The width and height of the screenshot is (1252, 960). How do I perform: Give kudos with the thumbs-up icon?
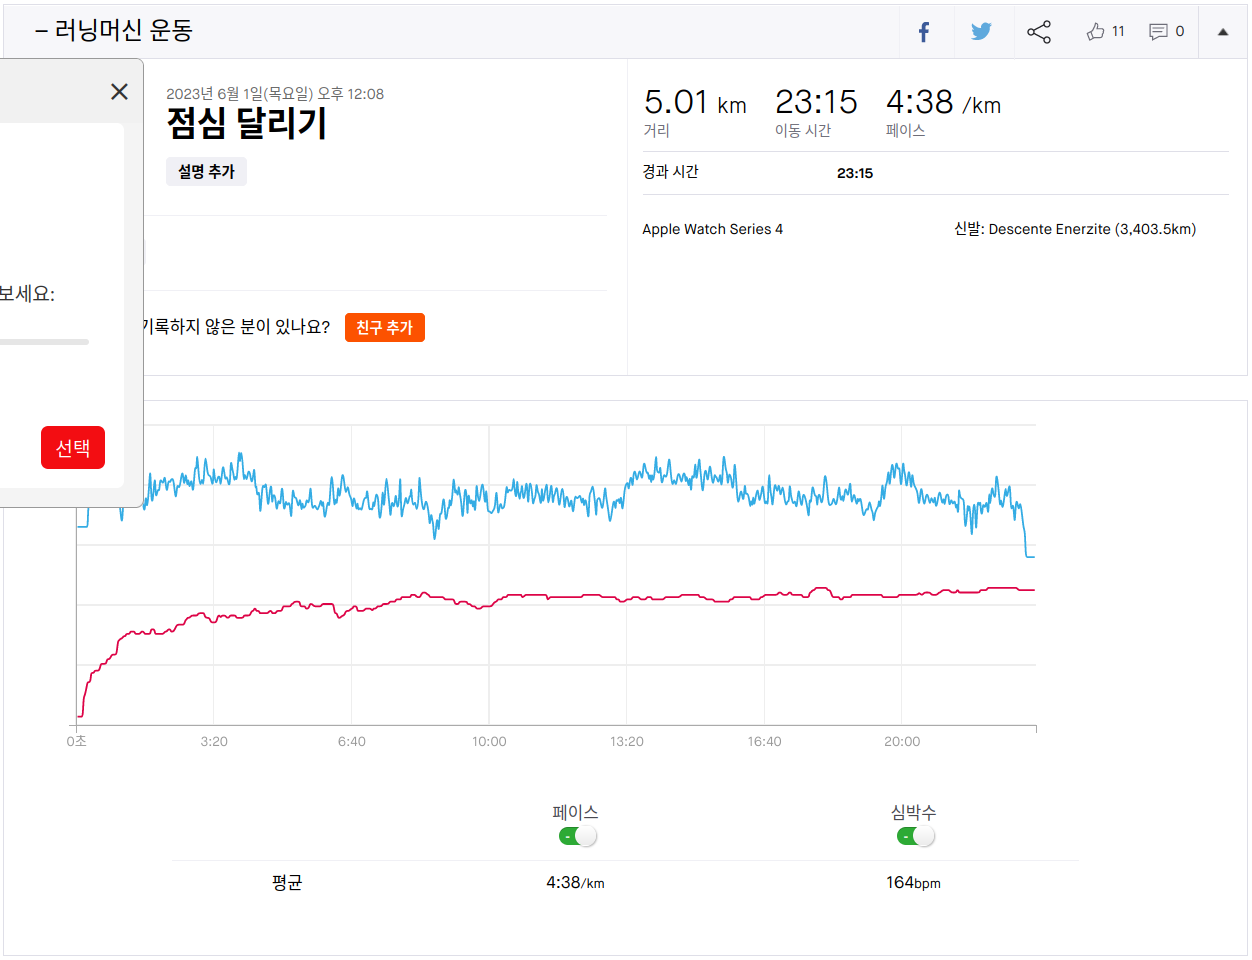1096,32
